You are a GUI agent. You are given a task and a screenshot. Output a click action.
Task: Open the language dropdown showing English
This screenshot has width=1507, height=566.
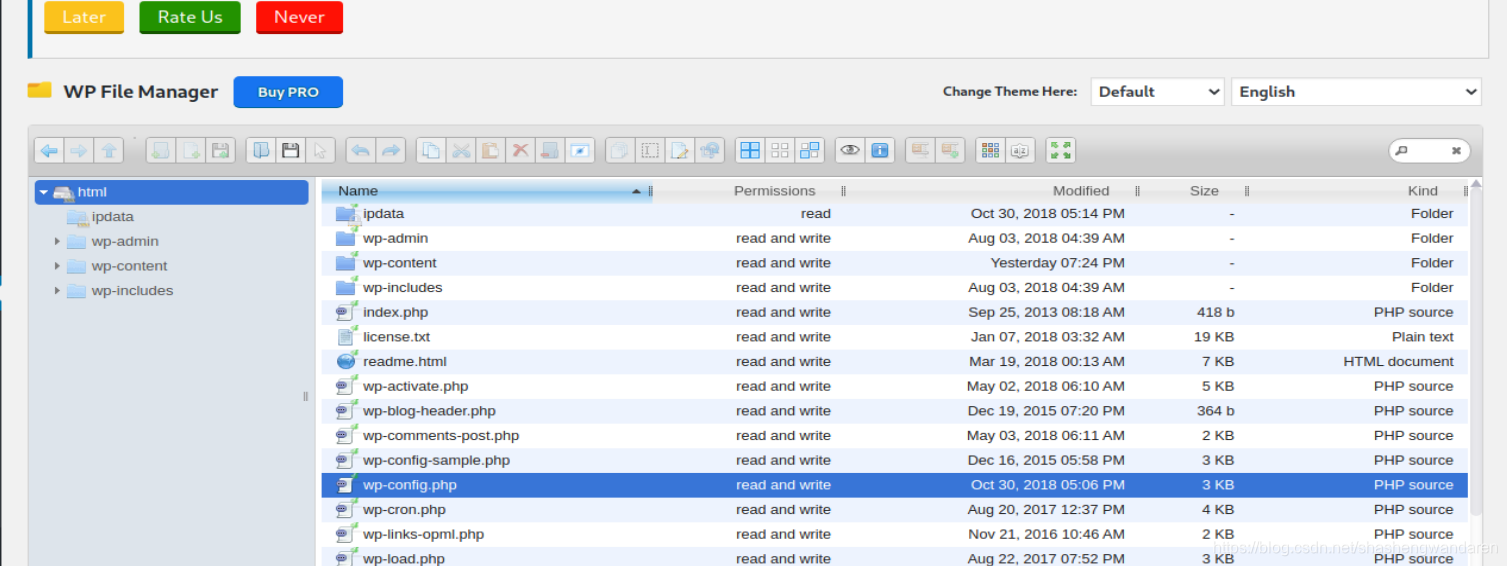[1355, 92]
